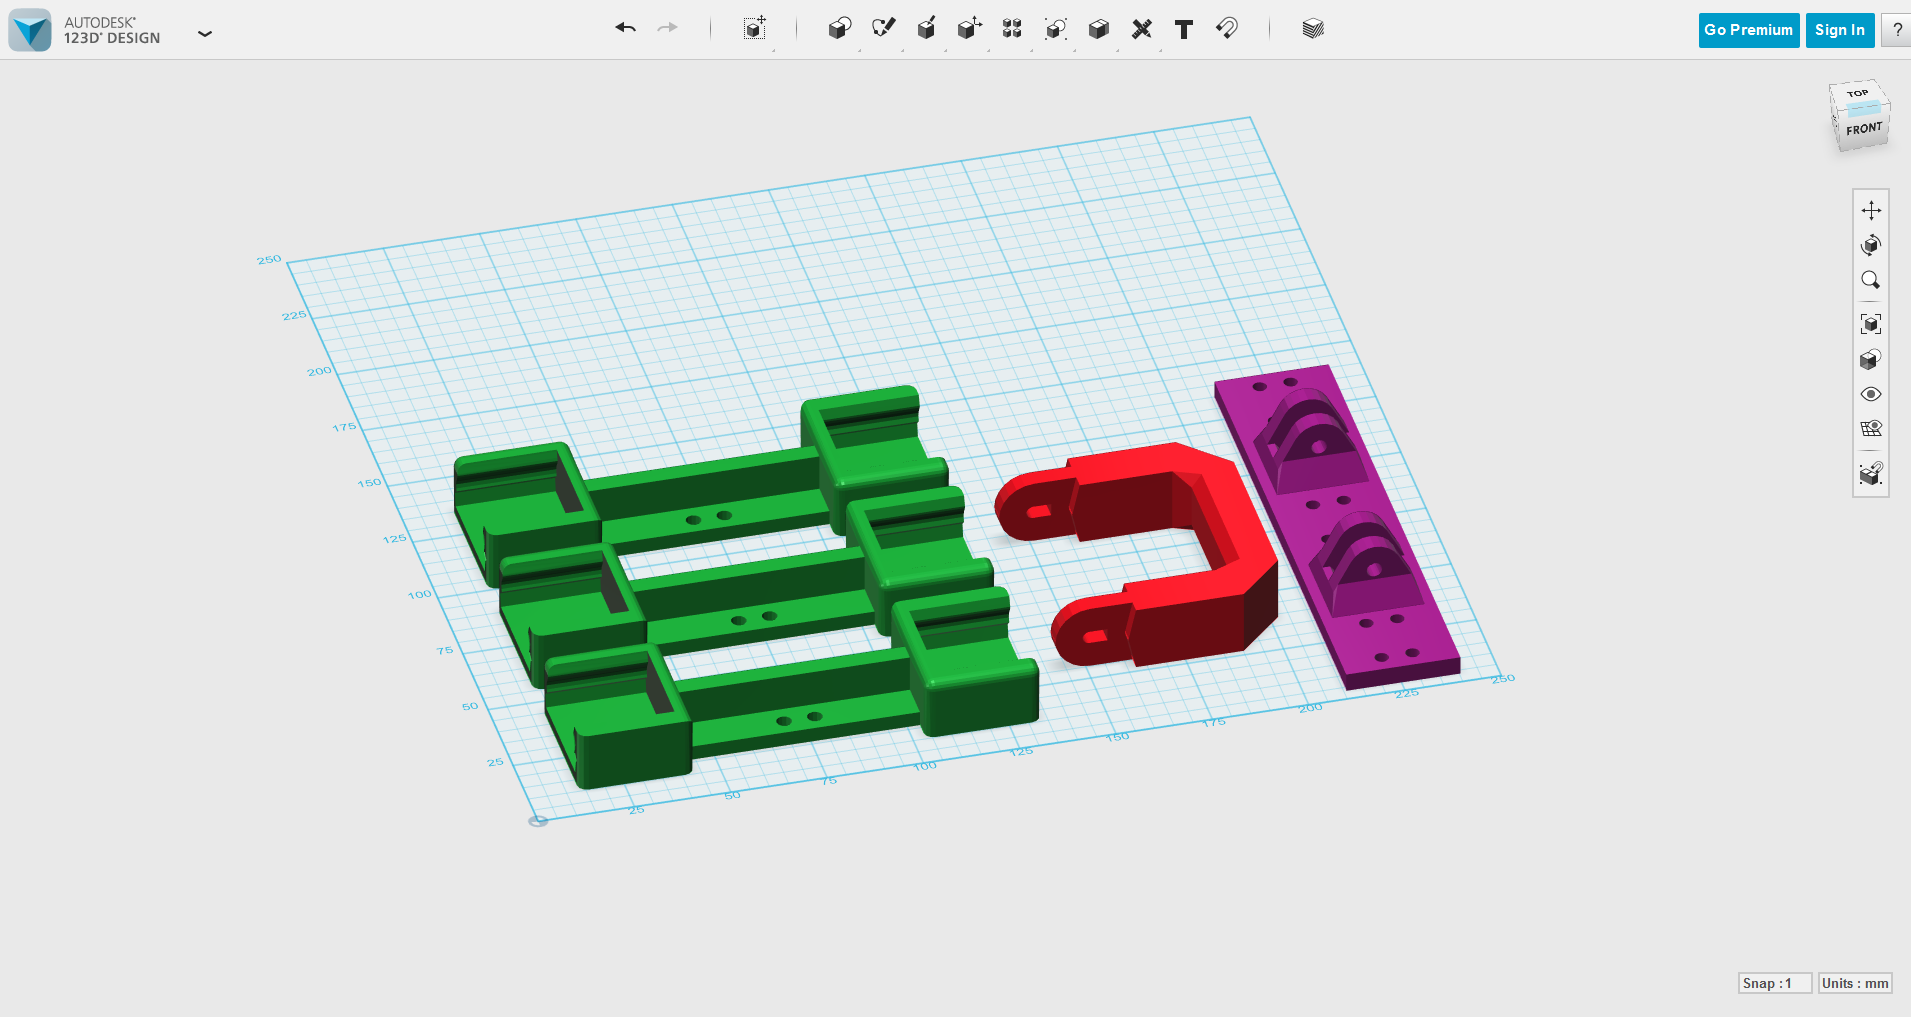Select the Pan tool in navigation bar

[1871, 210]
